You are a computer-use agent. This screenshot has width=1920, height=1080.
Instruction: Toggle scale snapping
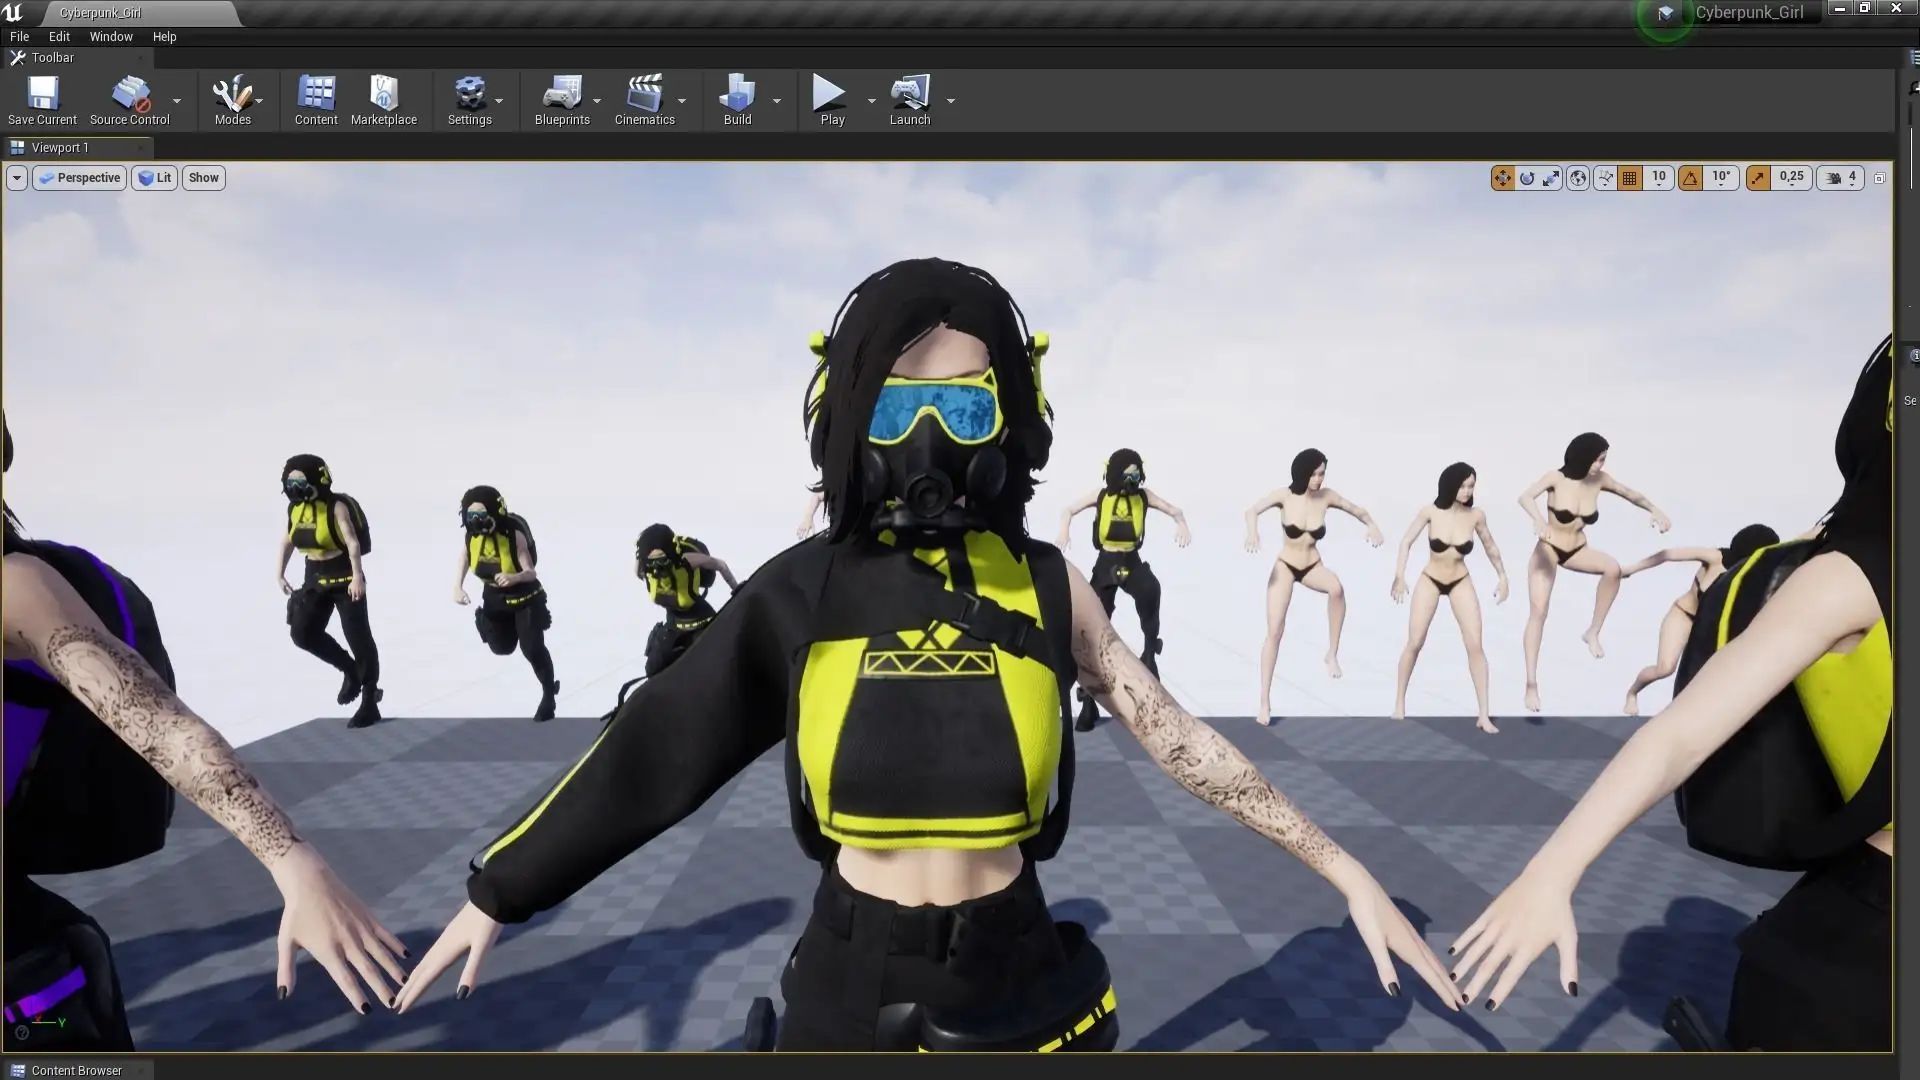(x=1758, y=178)
